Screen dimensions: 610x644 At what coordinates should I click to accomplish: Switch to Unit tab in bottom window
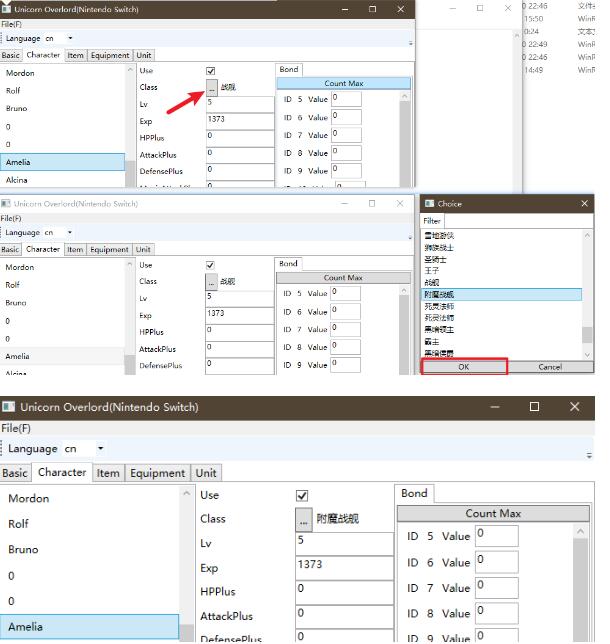point(206,473)
